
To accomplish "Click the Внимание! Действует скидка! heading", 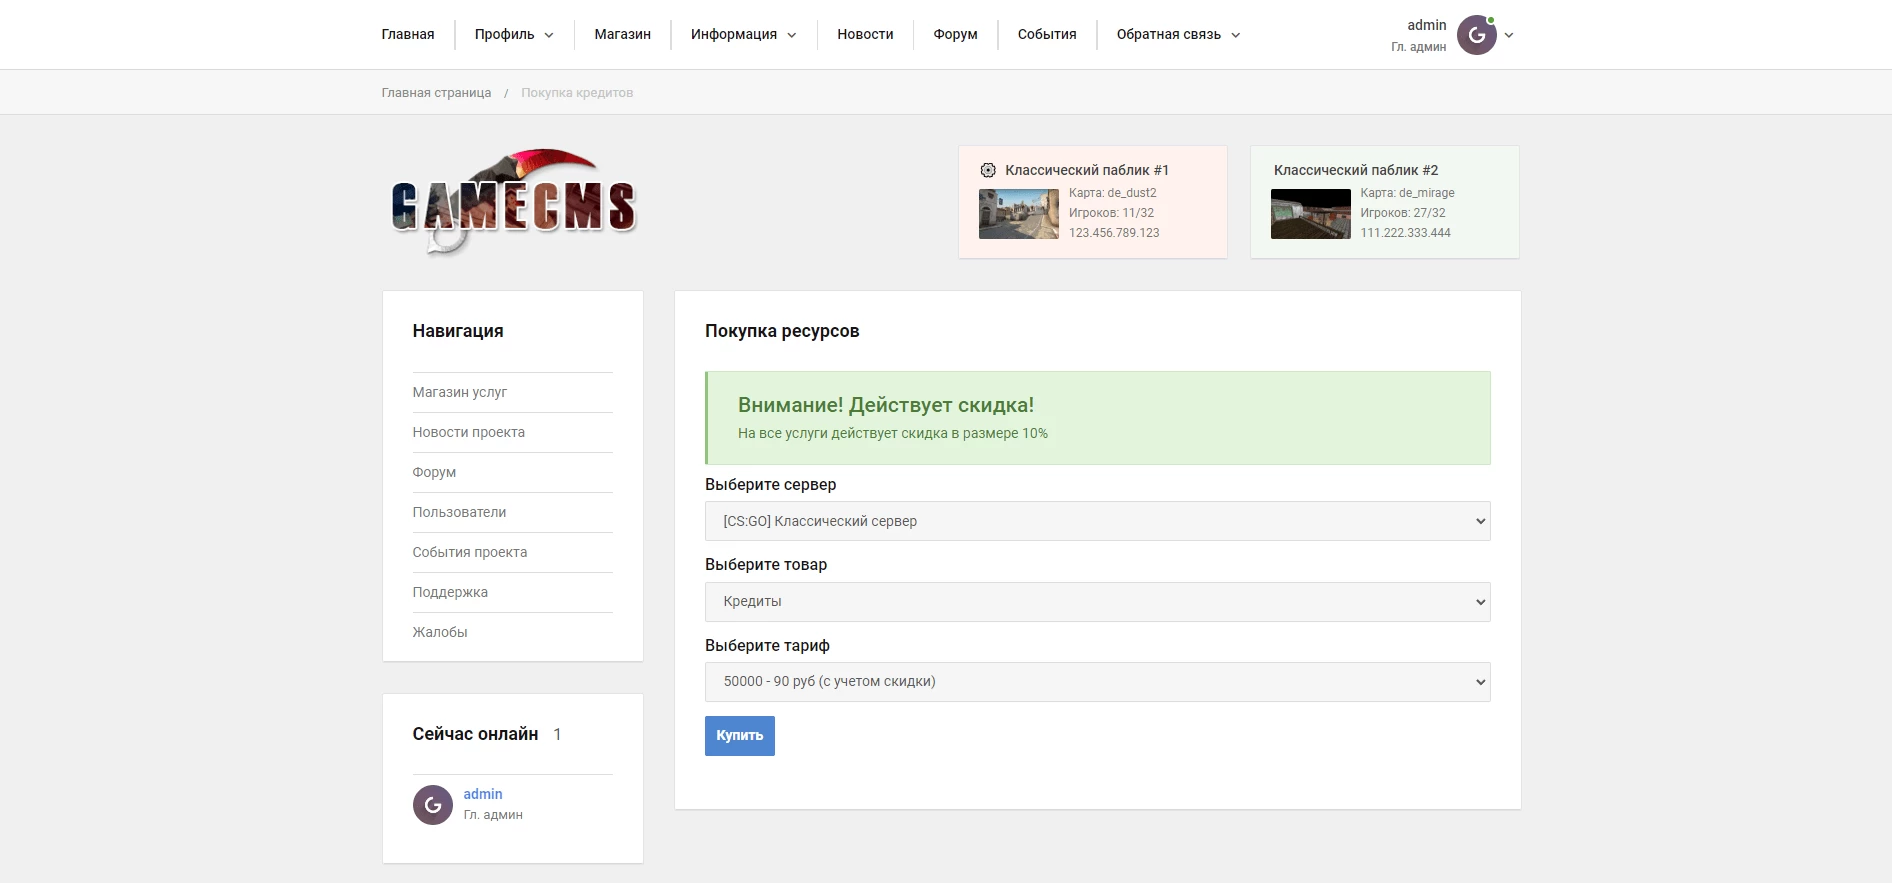I will pos(886,405).
